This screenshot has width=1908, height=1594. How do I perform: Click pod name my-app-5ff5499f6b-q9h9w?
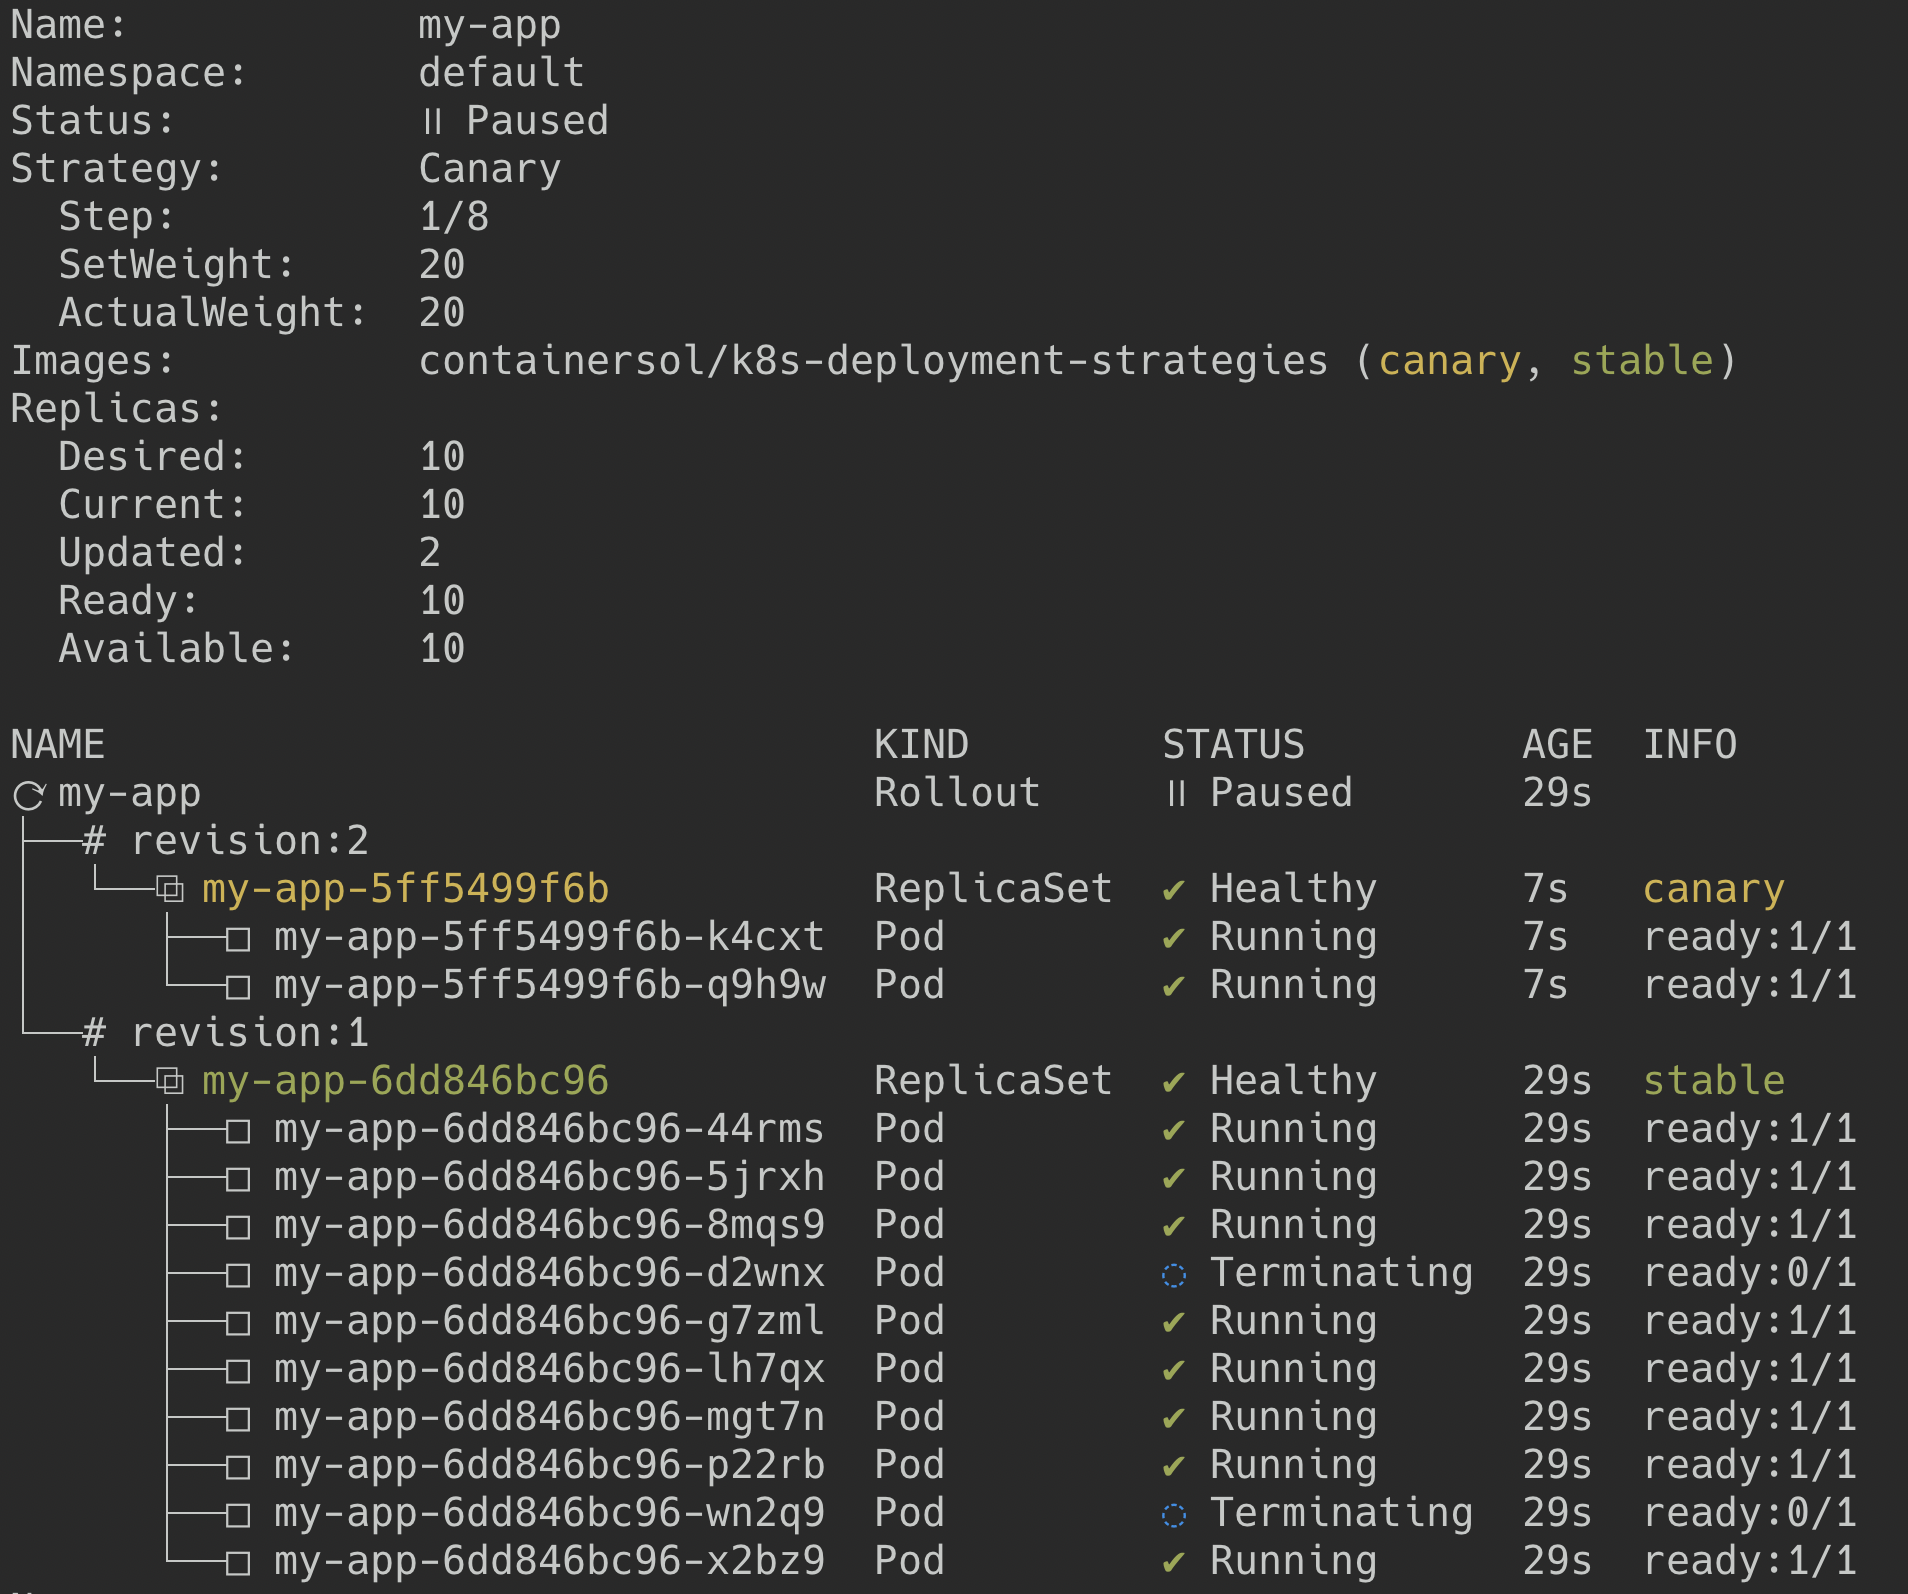point(550,985)
